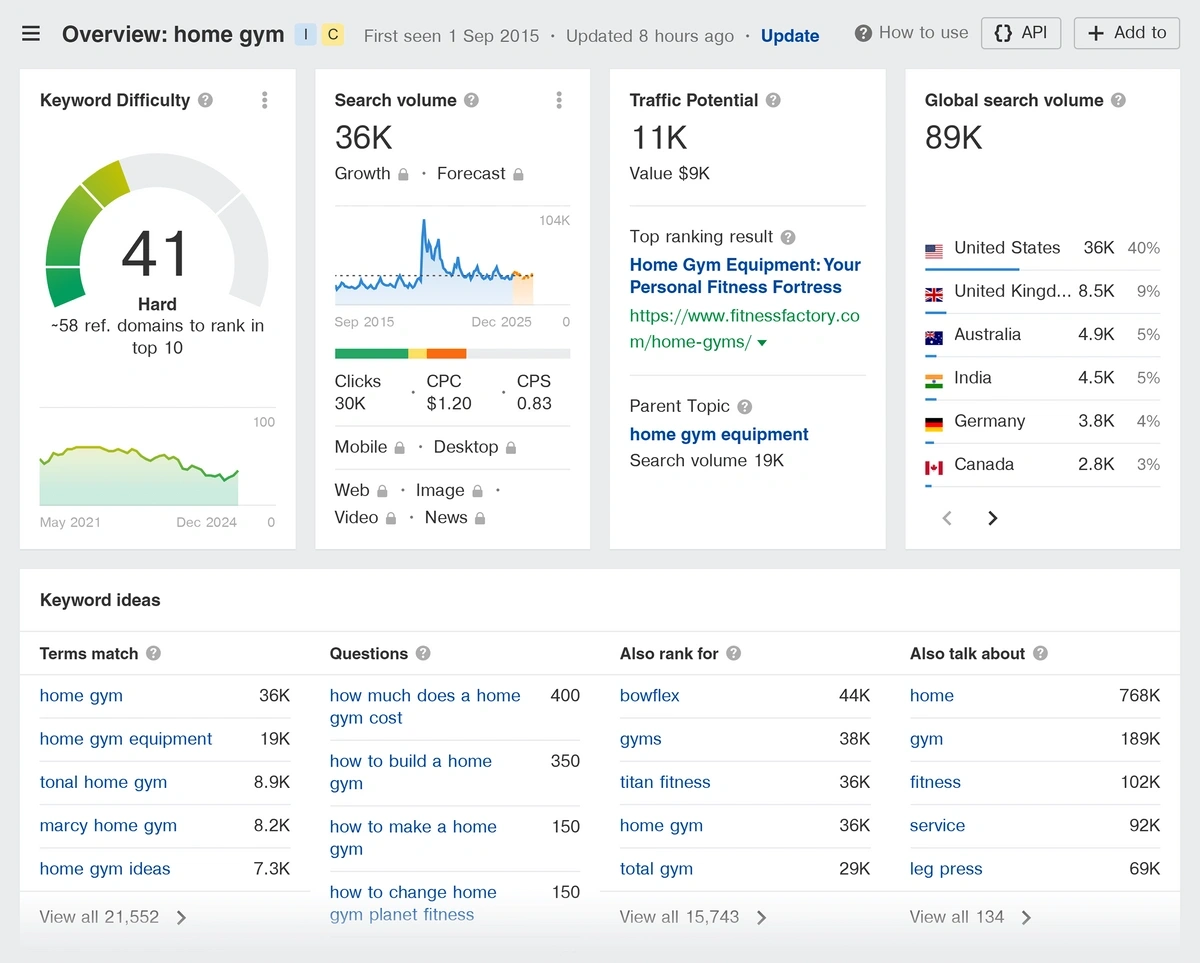1200x963 pixels.
Task: Open Search volume three-dot options menu
Action: click(559, 100)
